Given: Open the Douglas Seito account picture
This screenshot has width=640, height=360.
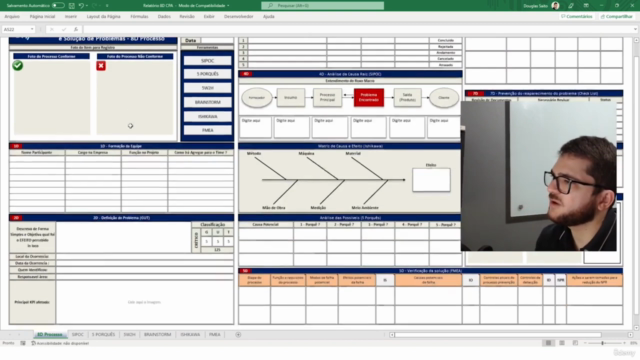Looking at the screenshot, I should tap(555, 6).
